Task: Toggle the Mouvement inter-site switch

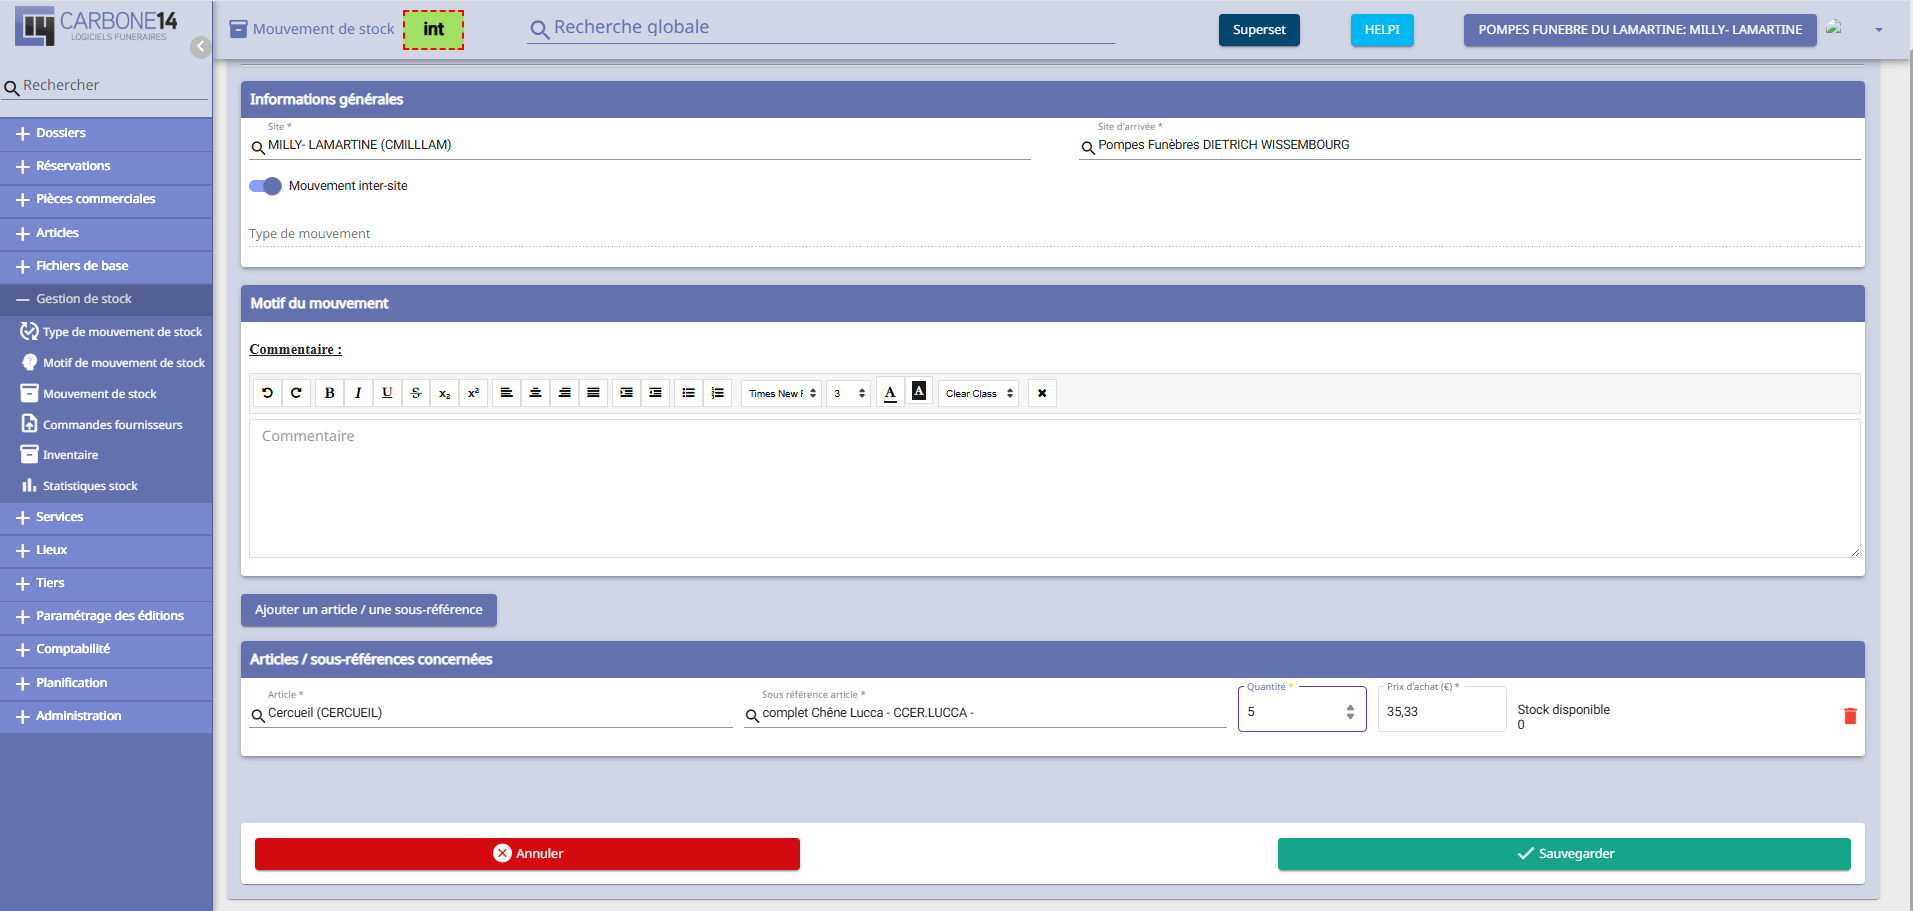Action: point(266,186)
